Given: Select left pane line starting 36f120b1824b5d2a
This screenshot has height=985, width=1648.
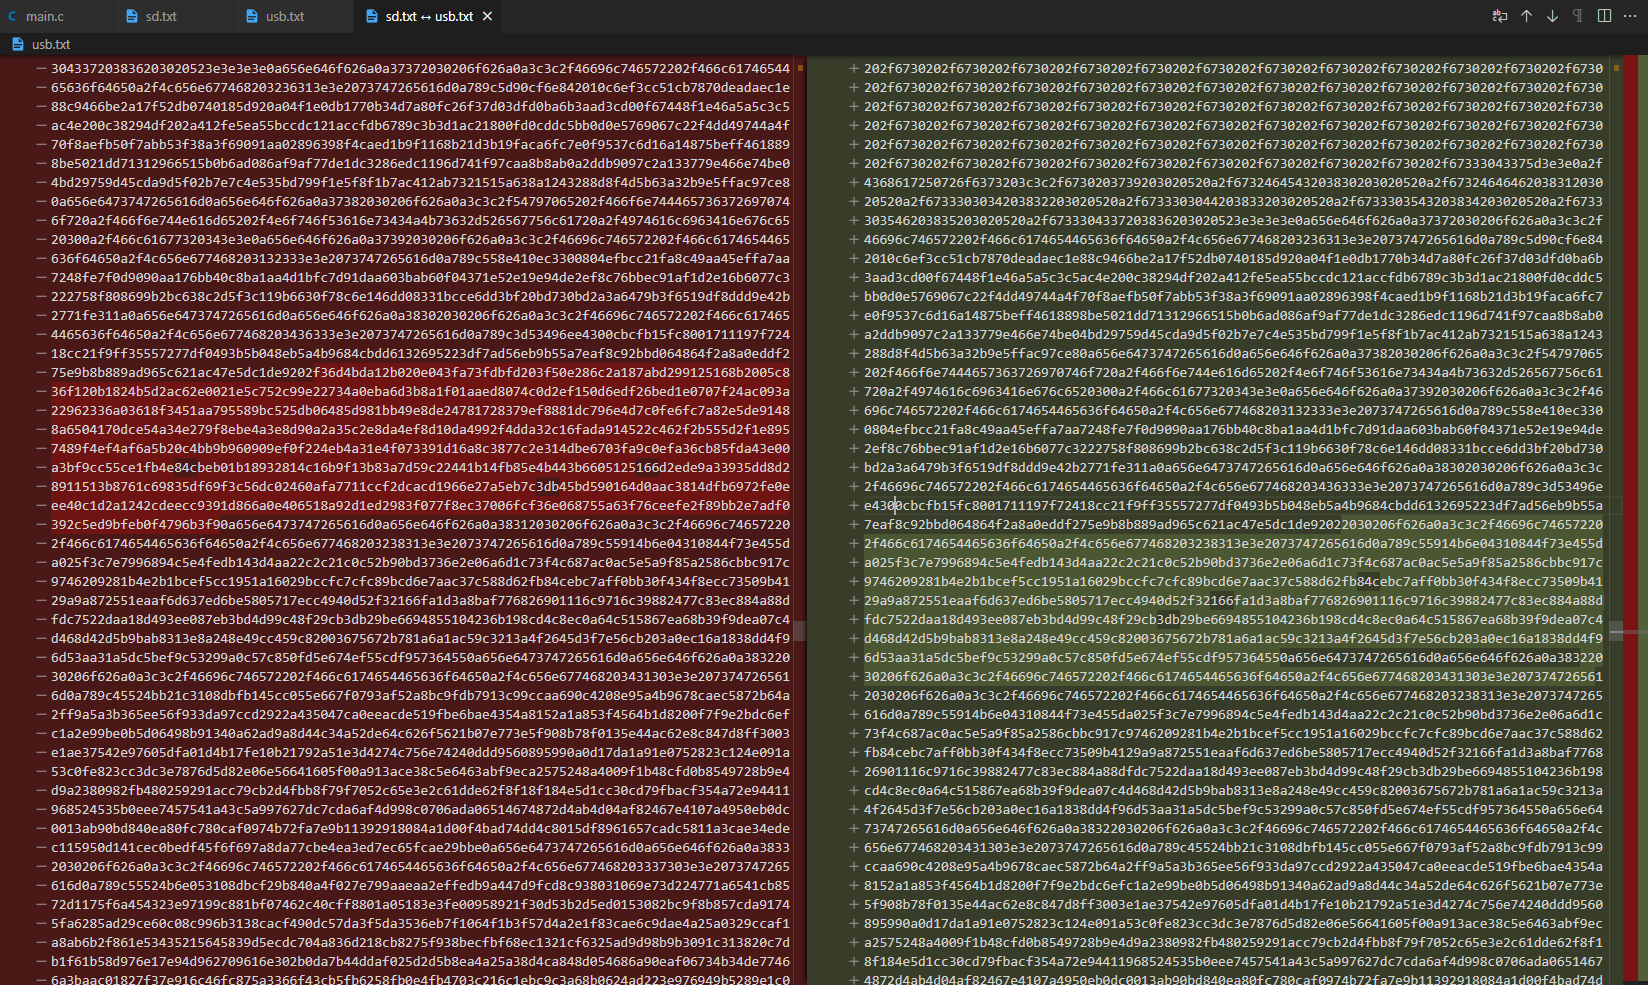Looking at the screenshot, I should point(420,391).
